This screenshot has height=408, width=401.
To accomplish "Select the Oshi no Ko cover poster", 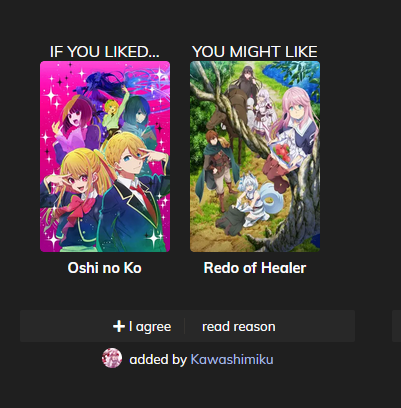I will pyautogui.click(x=105, y=156).
